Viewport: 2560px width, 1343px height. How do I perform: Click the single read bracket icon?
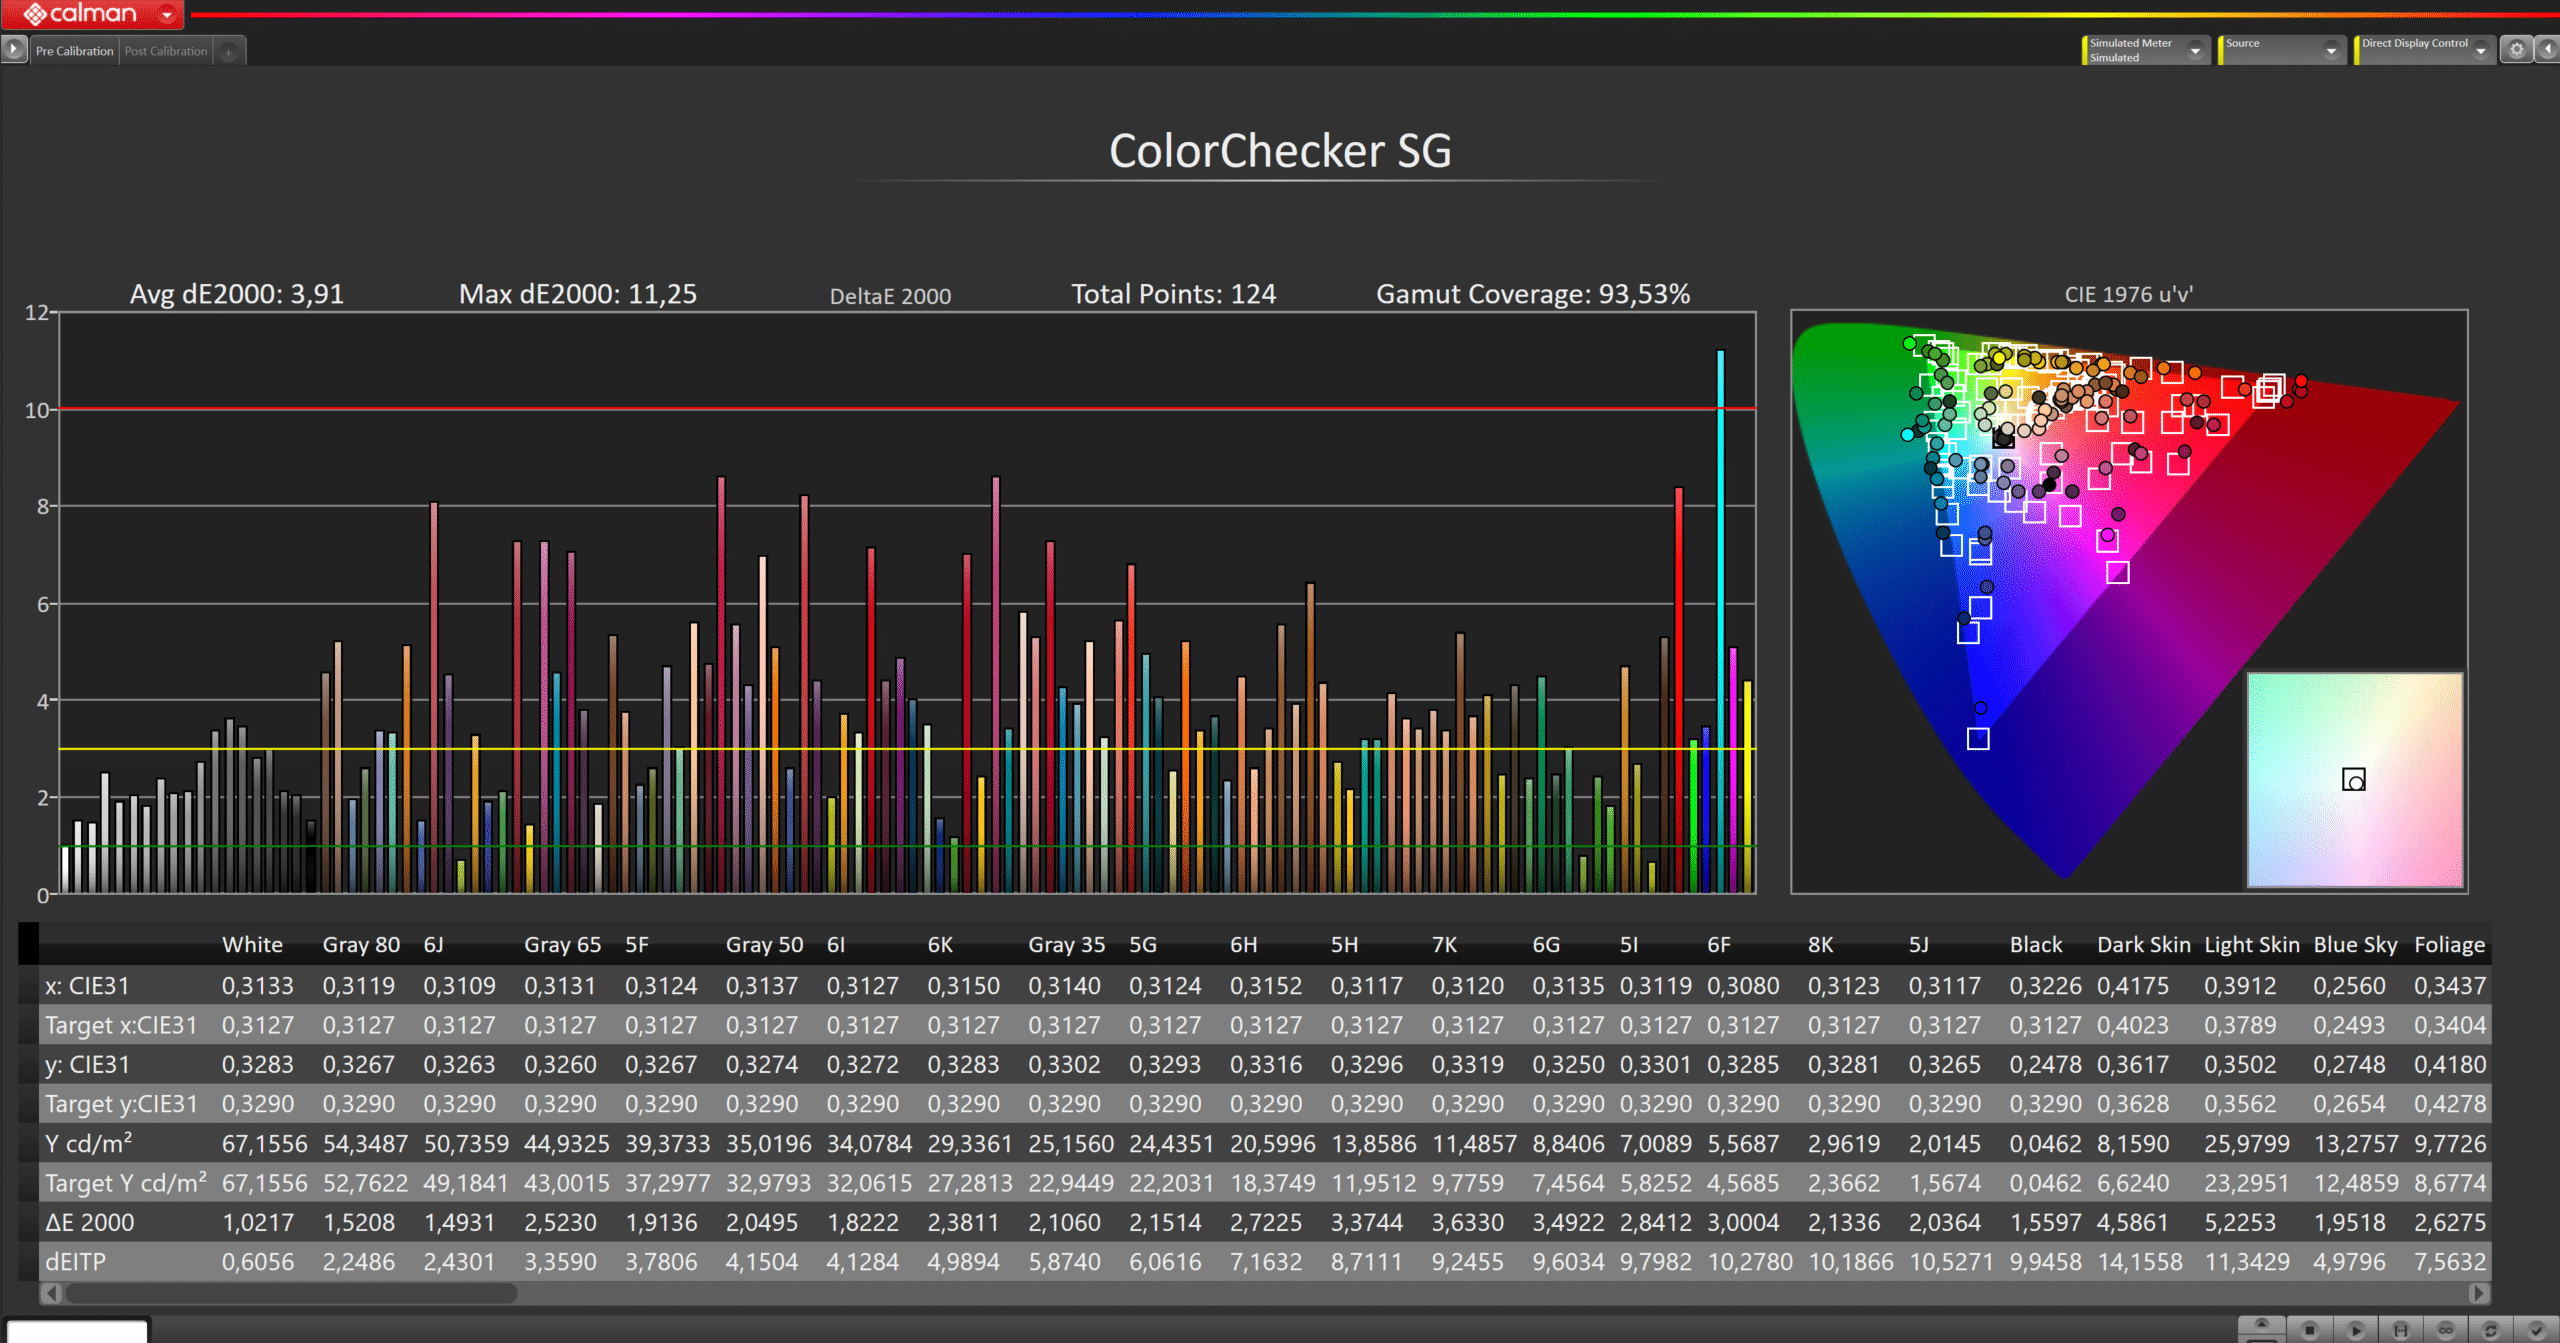click(x=2400, y=1330)
